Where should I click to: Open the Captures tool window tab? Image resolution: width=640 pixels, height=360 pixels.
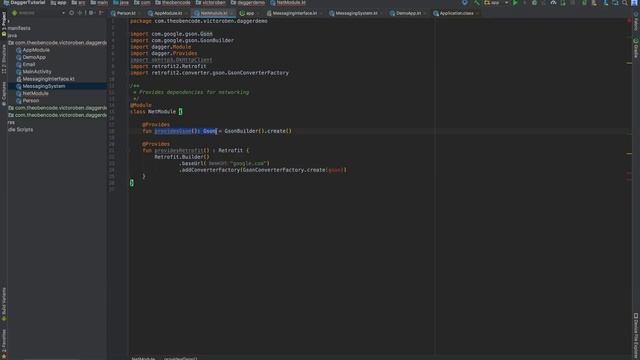click(x=4, y=94)
